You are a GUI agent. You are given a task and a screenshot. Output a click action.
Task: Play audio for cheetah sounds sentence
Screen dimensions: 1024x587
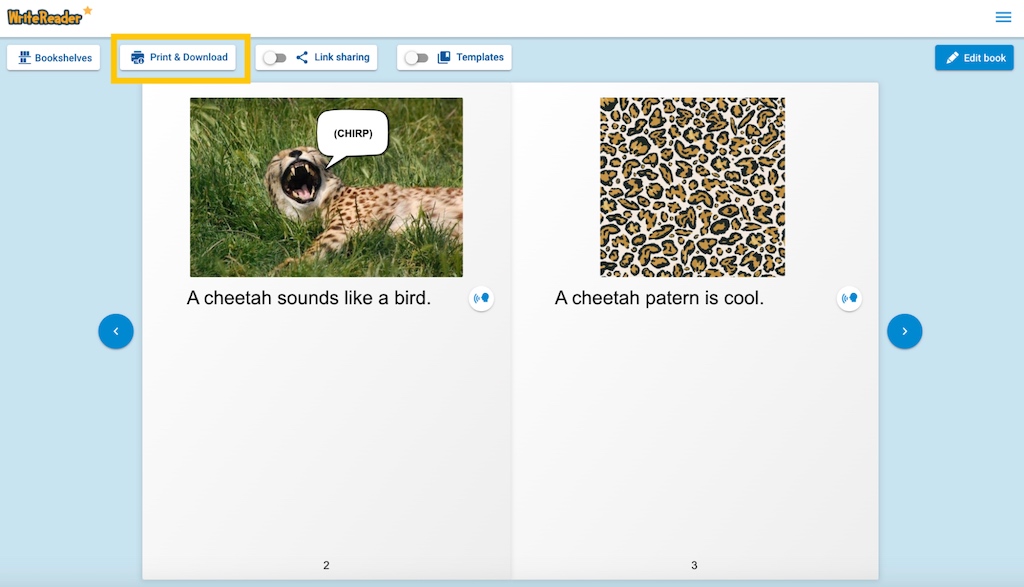pos(482,298)
